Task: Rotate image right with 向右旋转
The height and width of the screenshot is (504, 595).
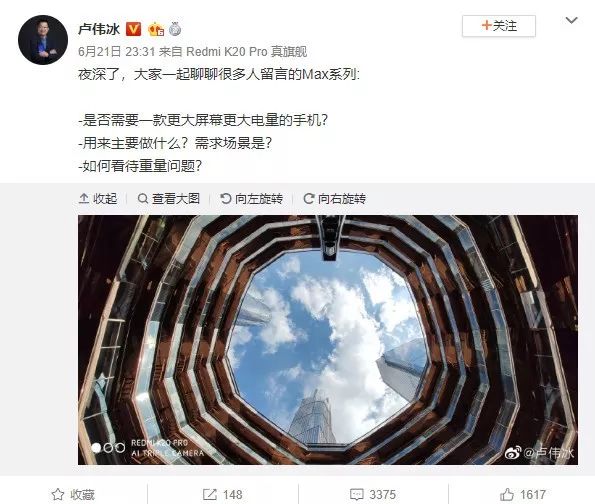Action: [x=335, y=198]
